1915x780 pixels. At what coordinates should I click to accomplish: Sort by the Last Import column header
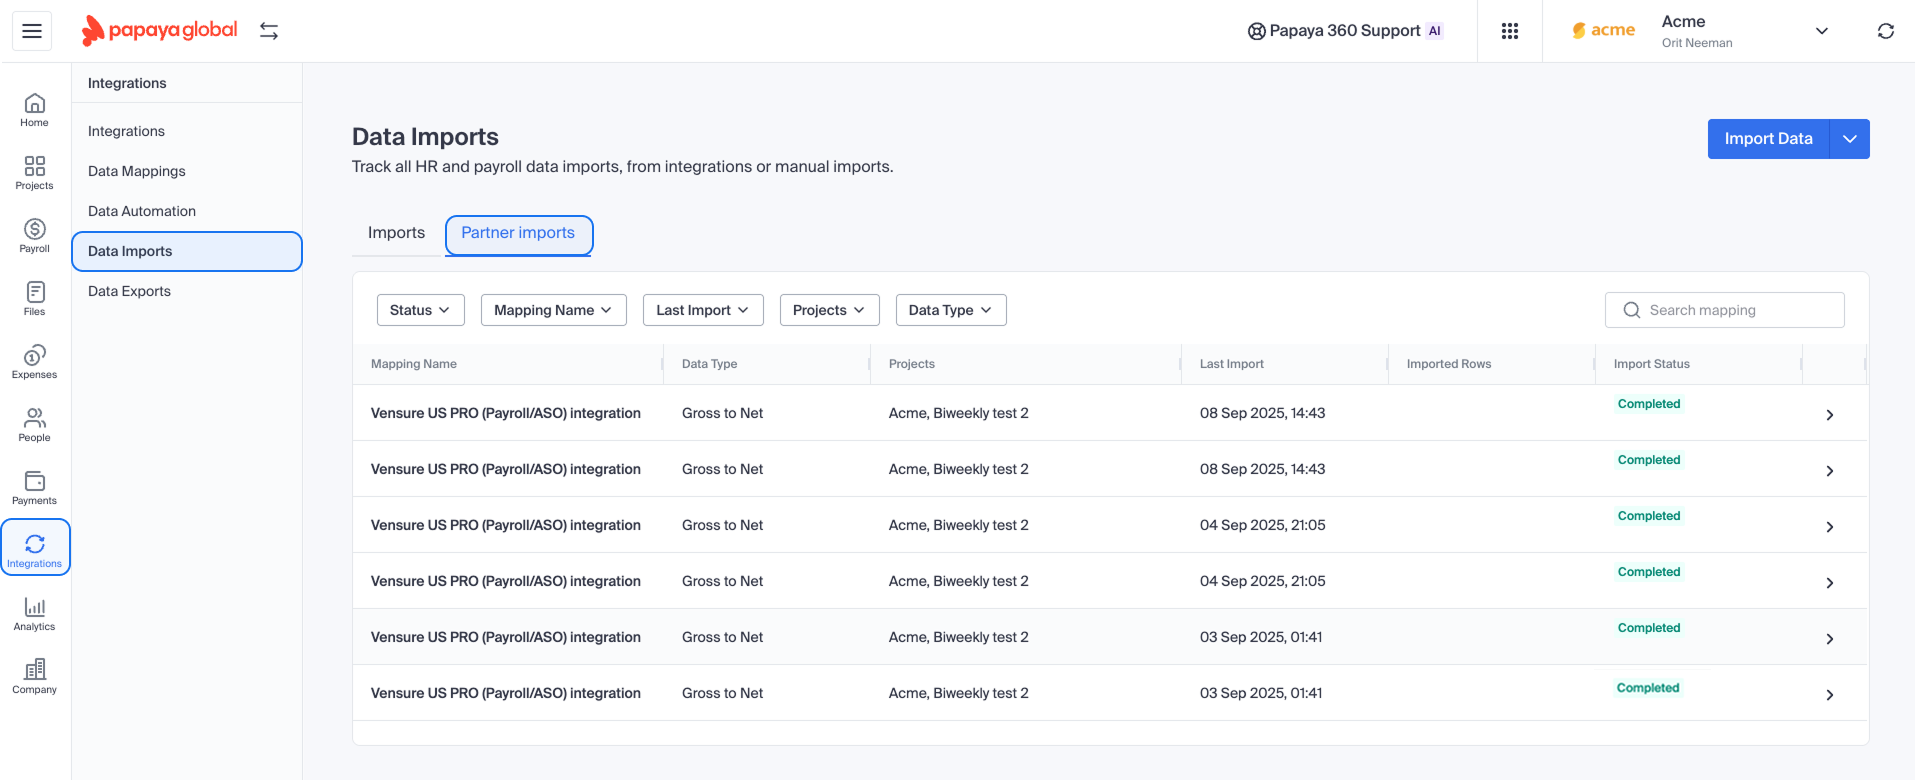1232,364
